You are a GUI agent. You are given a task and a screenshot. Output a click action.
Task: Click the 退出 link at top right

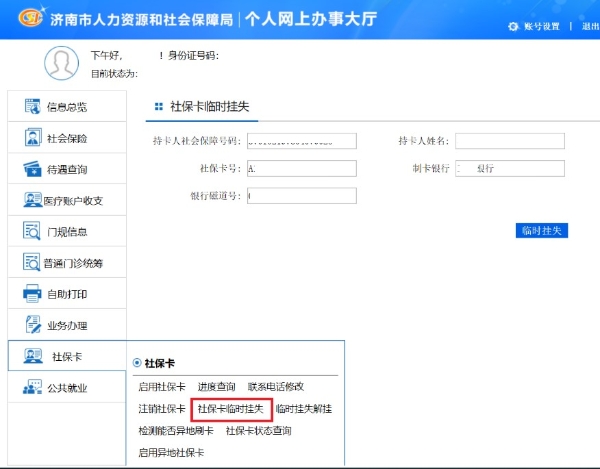(590, 26)
